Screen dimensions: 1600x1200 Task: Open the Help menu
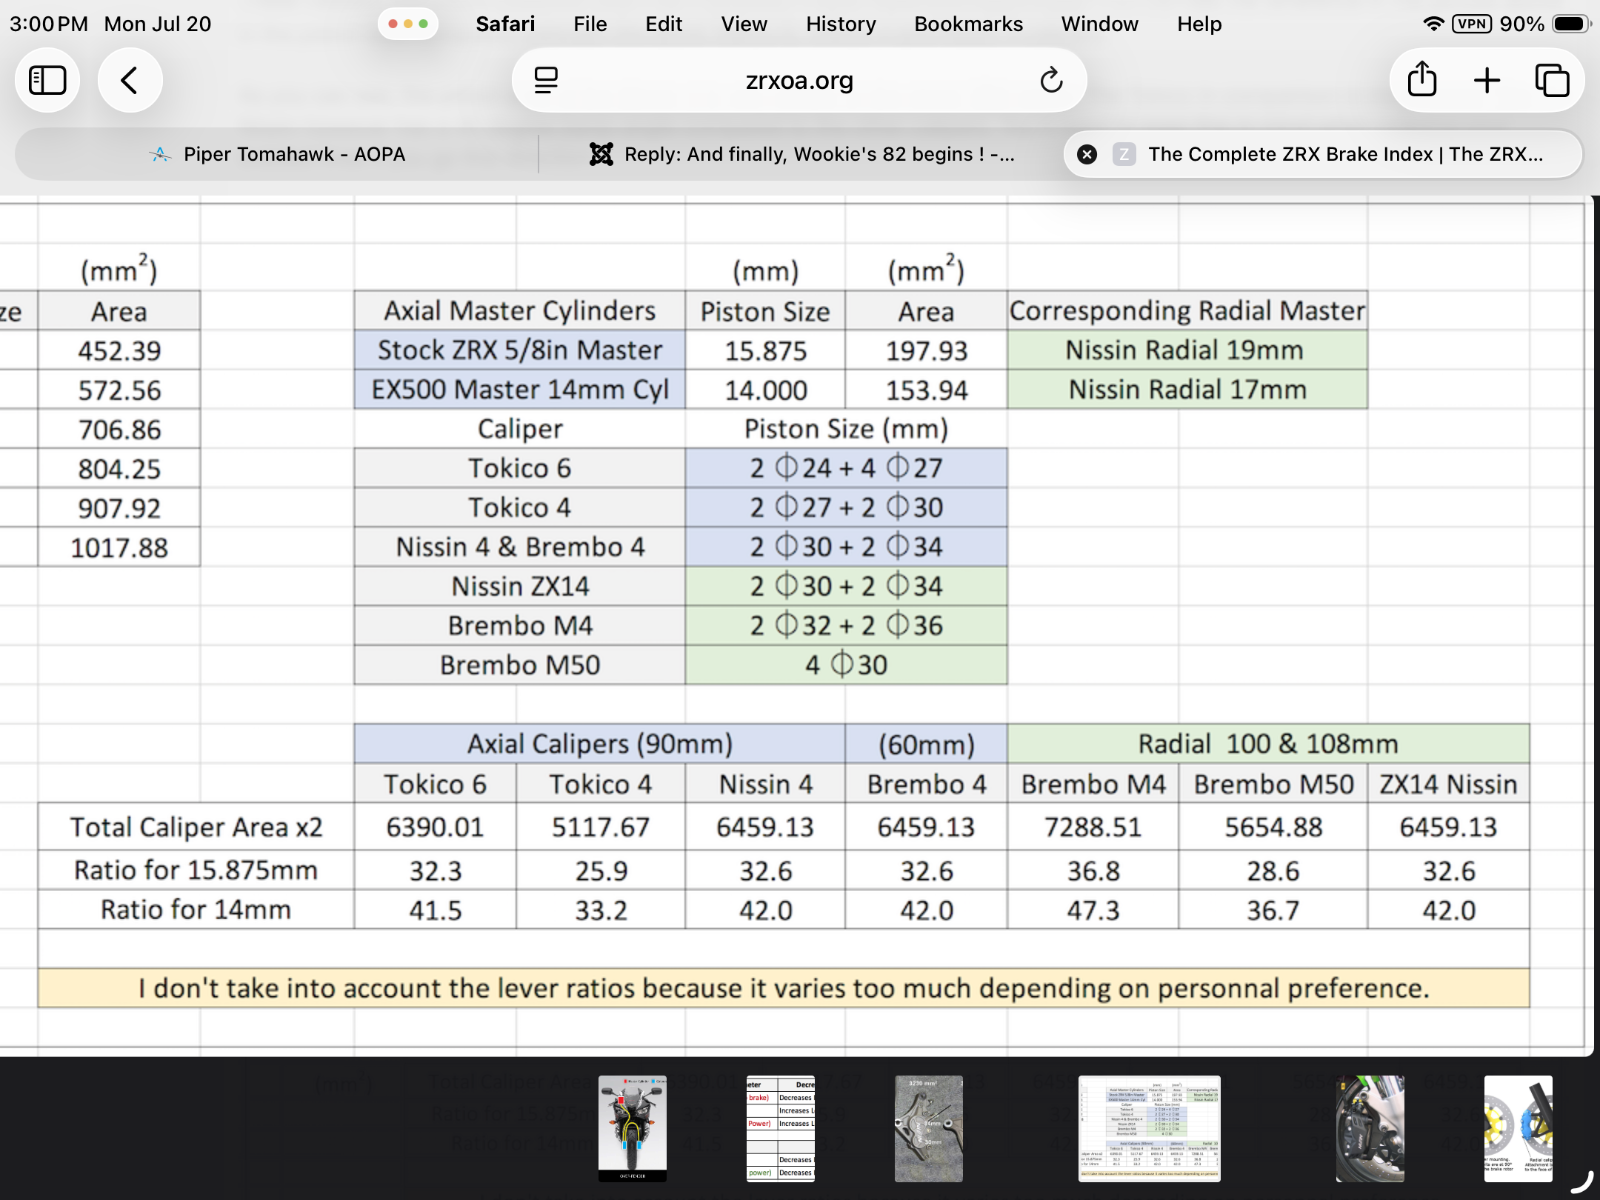point(1199,24)
